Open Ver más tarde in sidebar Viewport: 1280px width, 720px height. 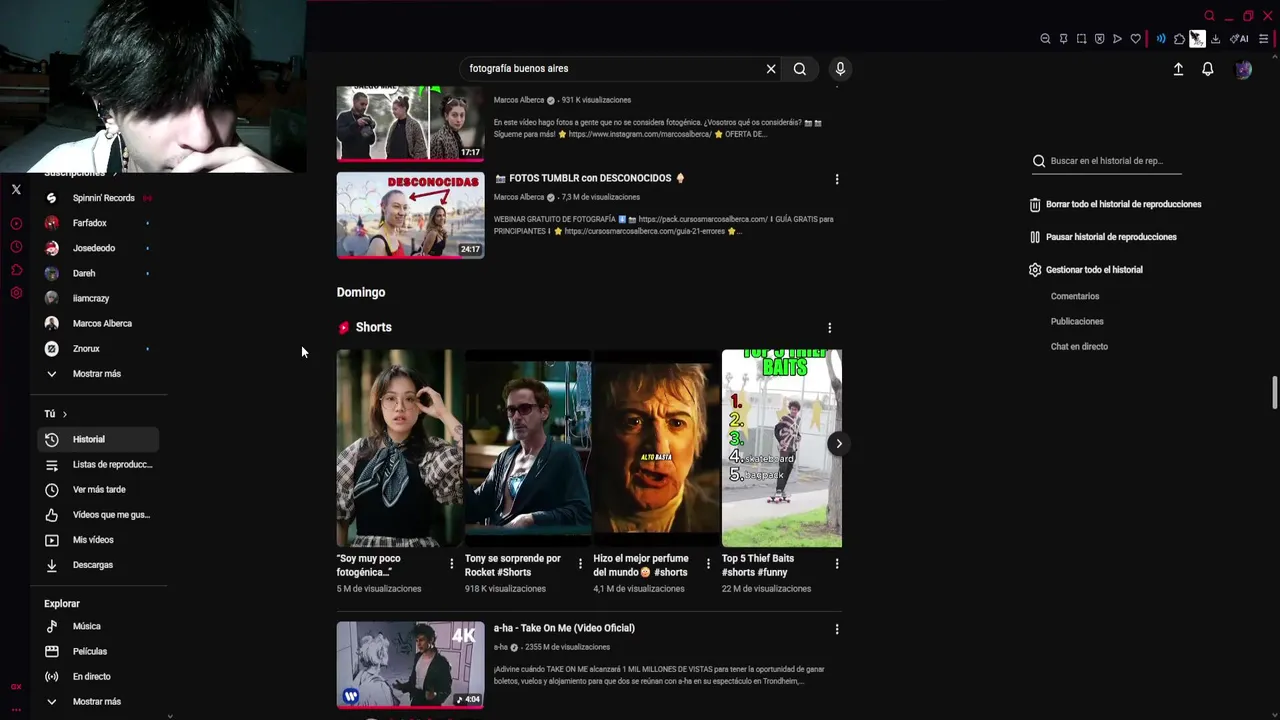(x=98, y=489)
